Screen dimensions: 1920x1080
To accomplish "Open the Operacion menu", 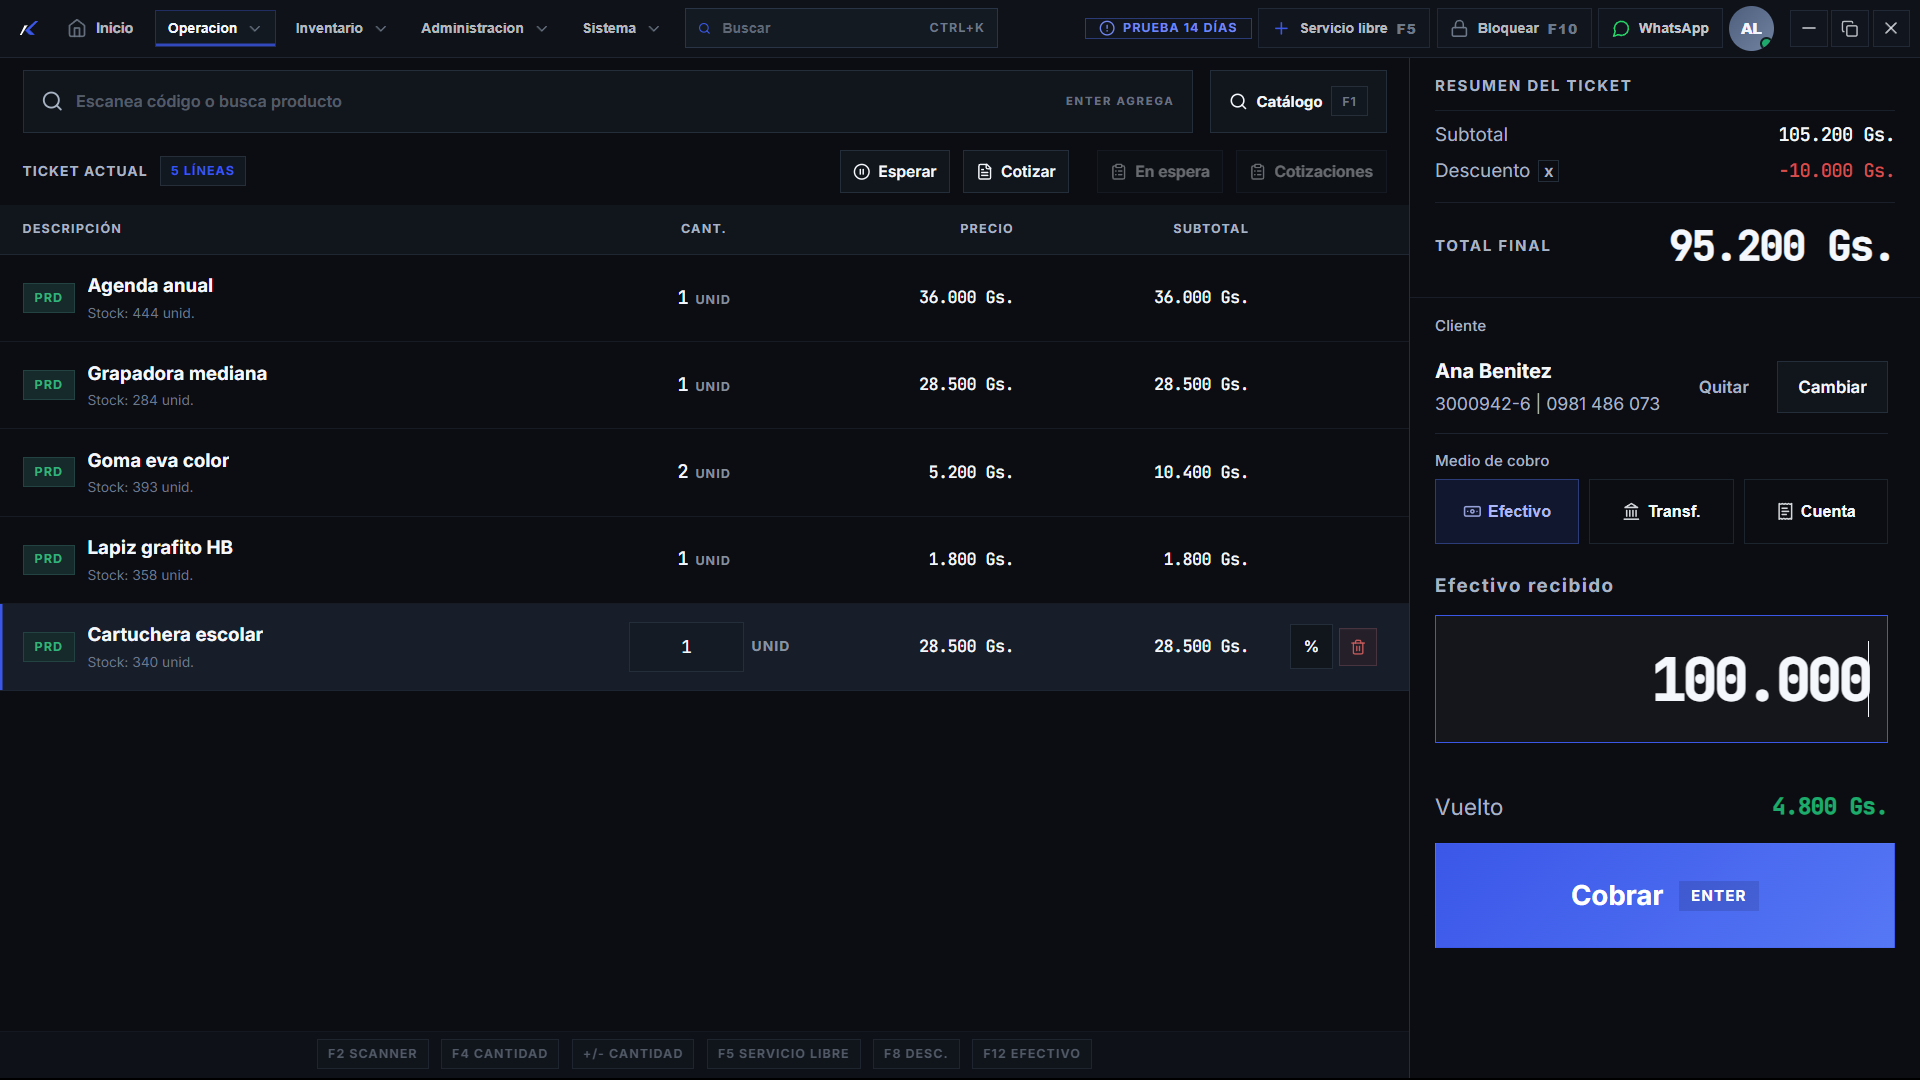I will [x=215, y=28].
